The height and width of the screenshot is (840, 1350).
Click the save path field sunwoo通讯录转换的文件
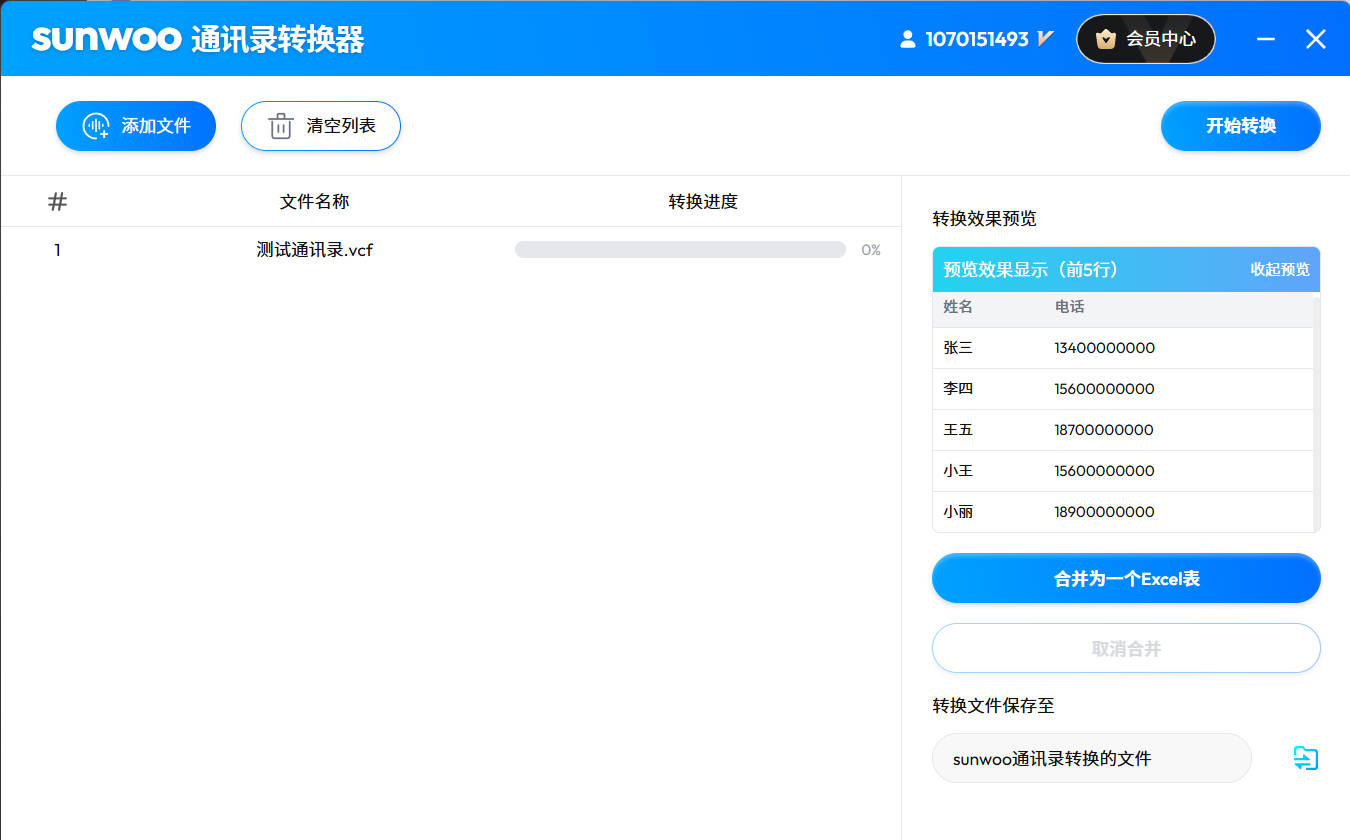tap(1091, 758)
